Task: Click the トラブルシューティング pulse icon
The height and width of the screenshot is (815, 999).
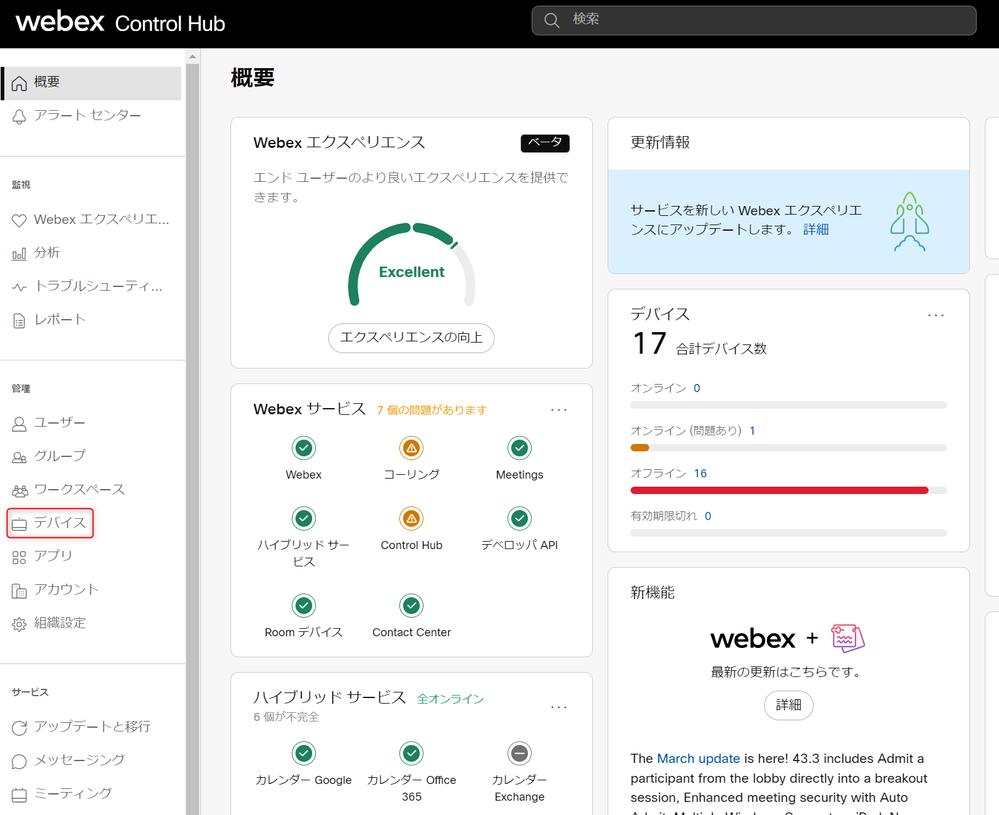Action: pyautogui.click(x=19, y=287)
